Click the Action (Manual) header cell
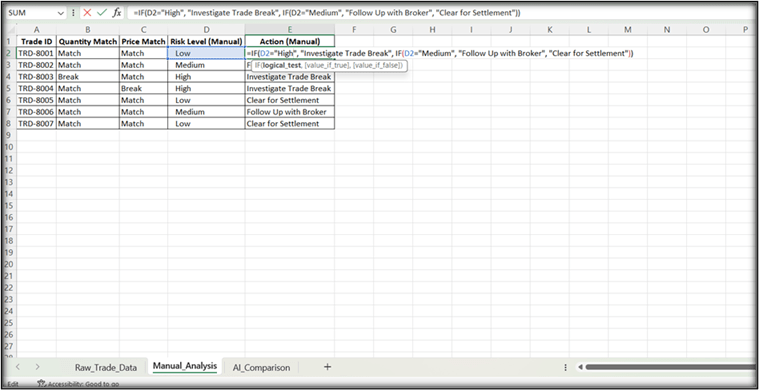 click(x=289, y=42)
